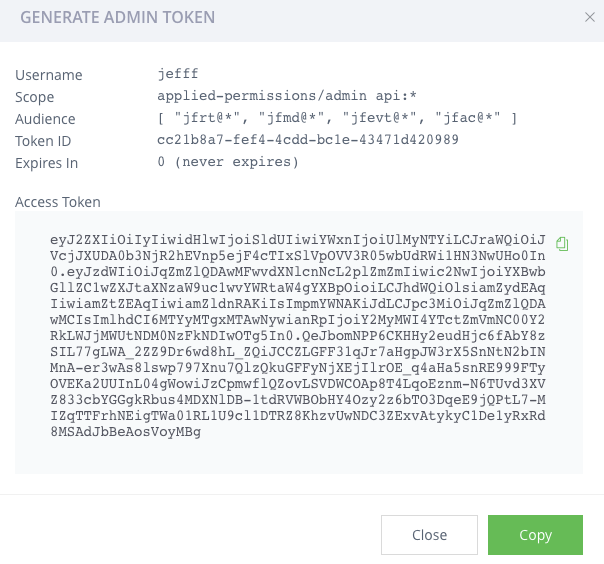Viewport: 604px width, 564px height.
Task: Click the Access Token label
Action: click(x=58, y=202)
